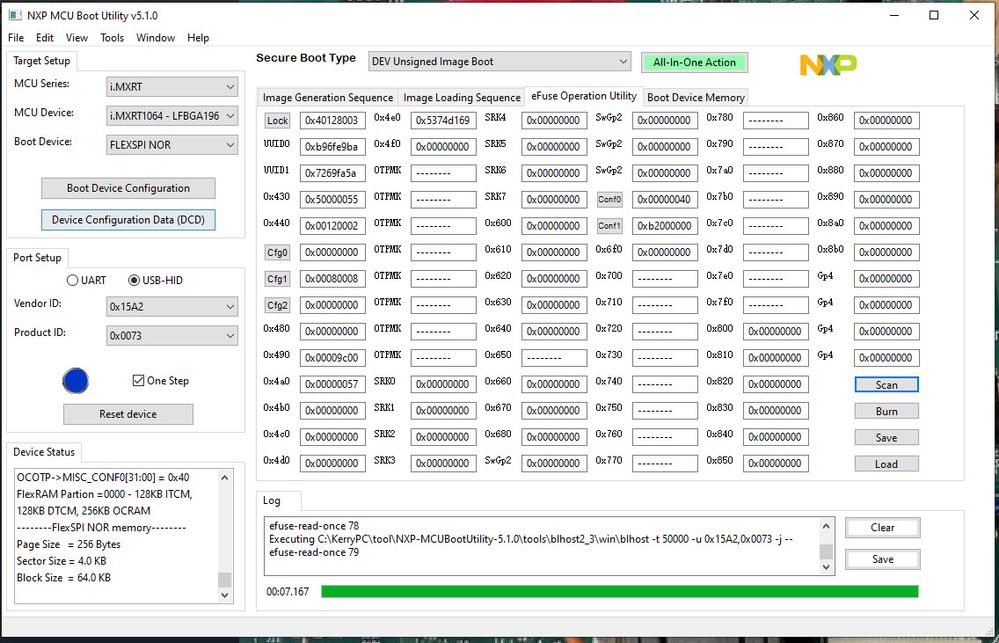
Task: Open the Product ID dropdown
Action: point(172,336)
